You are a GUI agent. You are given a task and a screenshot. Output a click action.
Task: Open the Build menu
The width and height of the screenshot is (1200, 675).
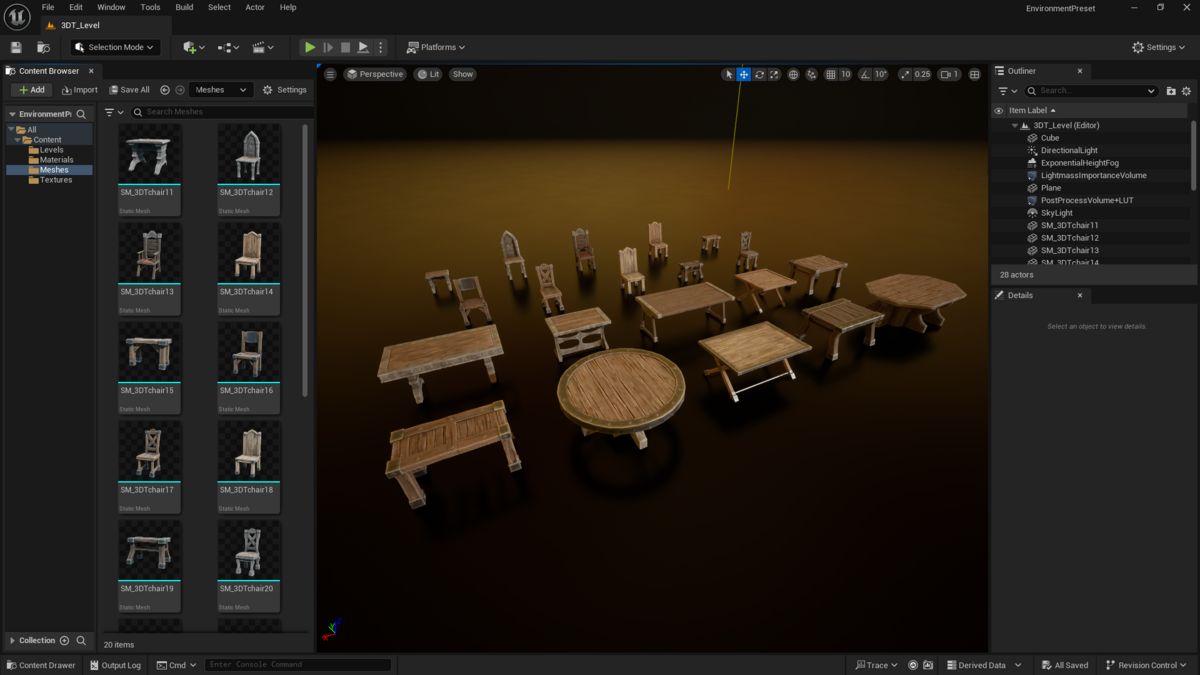coord(184,7)
